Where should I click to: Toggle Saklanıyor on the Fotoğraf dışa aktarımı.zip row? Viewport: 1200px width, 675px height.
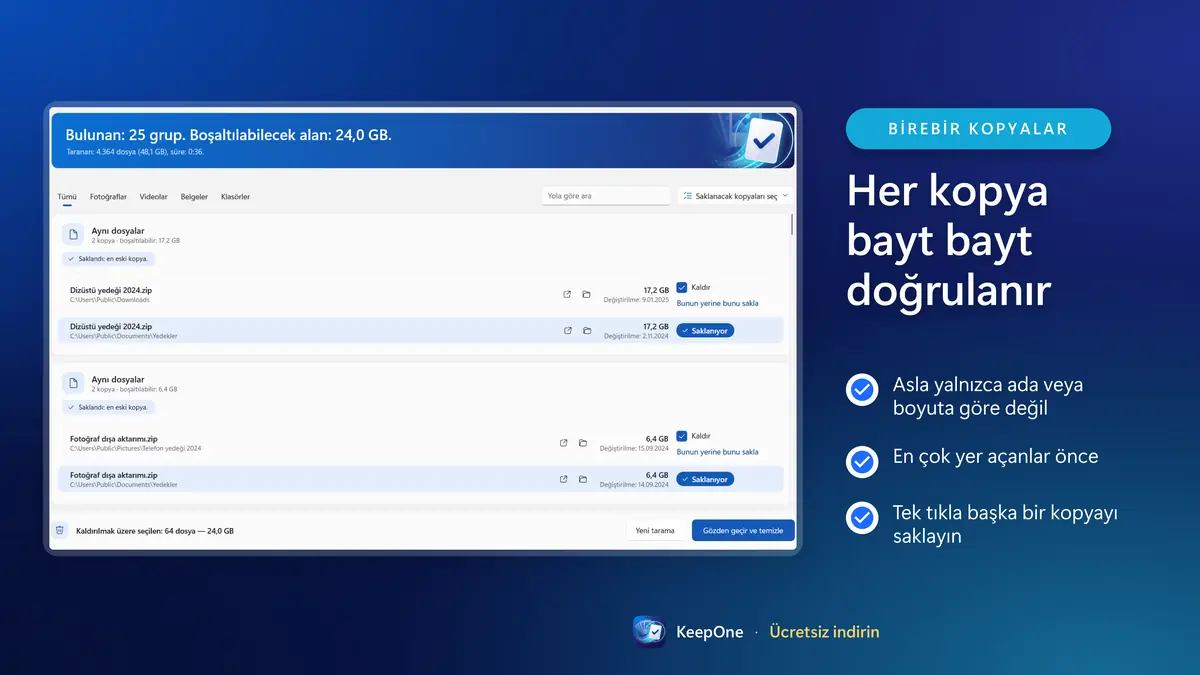(705, 479)
